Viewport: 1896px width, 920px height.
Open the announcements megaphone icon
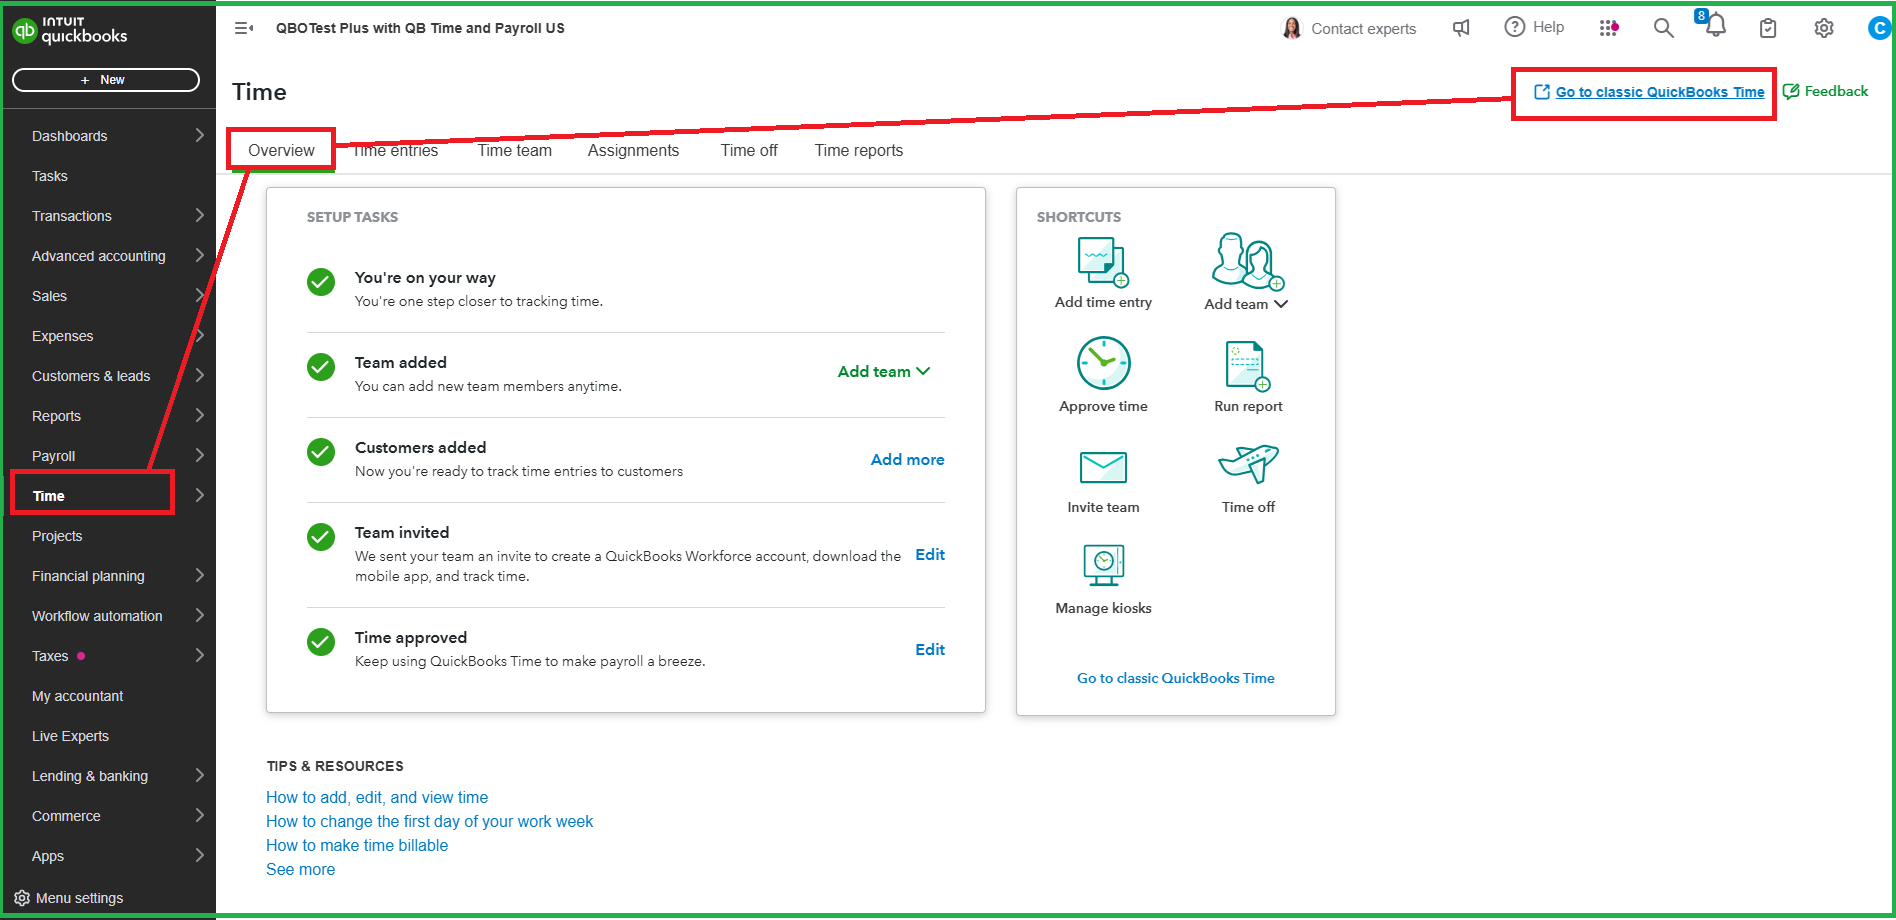tap(1461, 28)
